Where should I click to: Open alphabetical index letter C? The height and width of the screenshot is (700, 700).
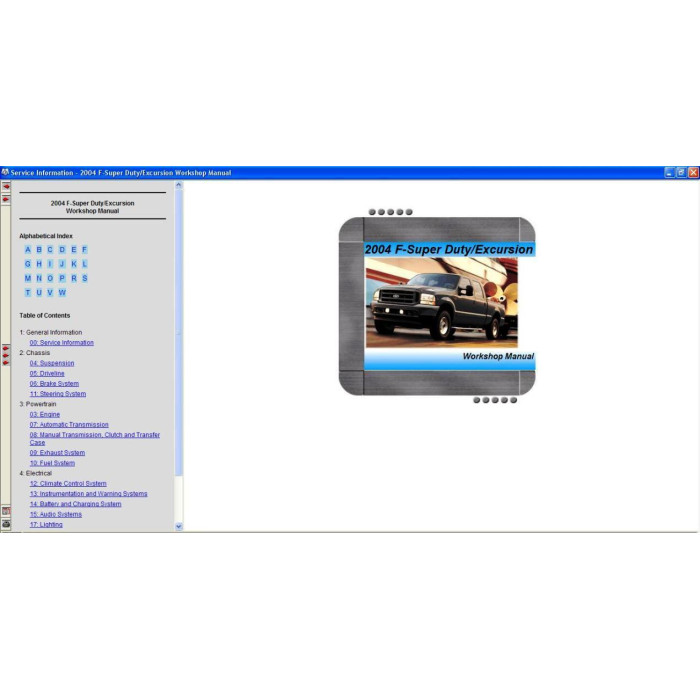[50, 250]
